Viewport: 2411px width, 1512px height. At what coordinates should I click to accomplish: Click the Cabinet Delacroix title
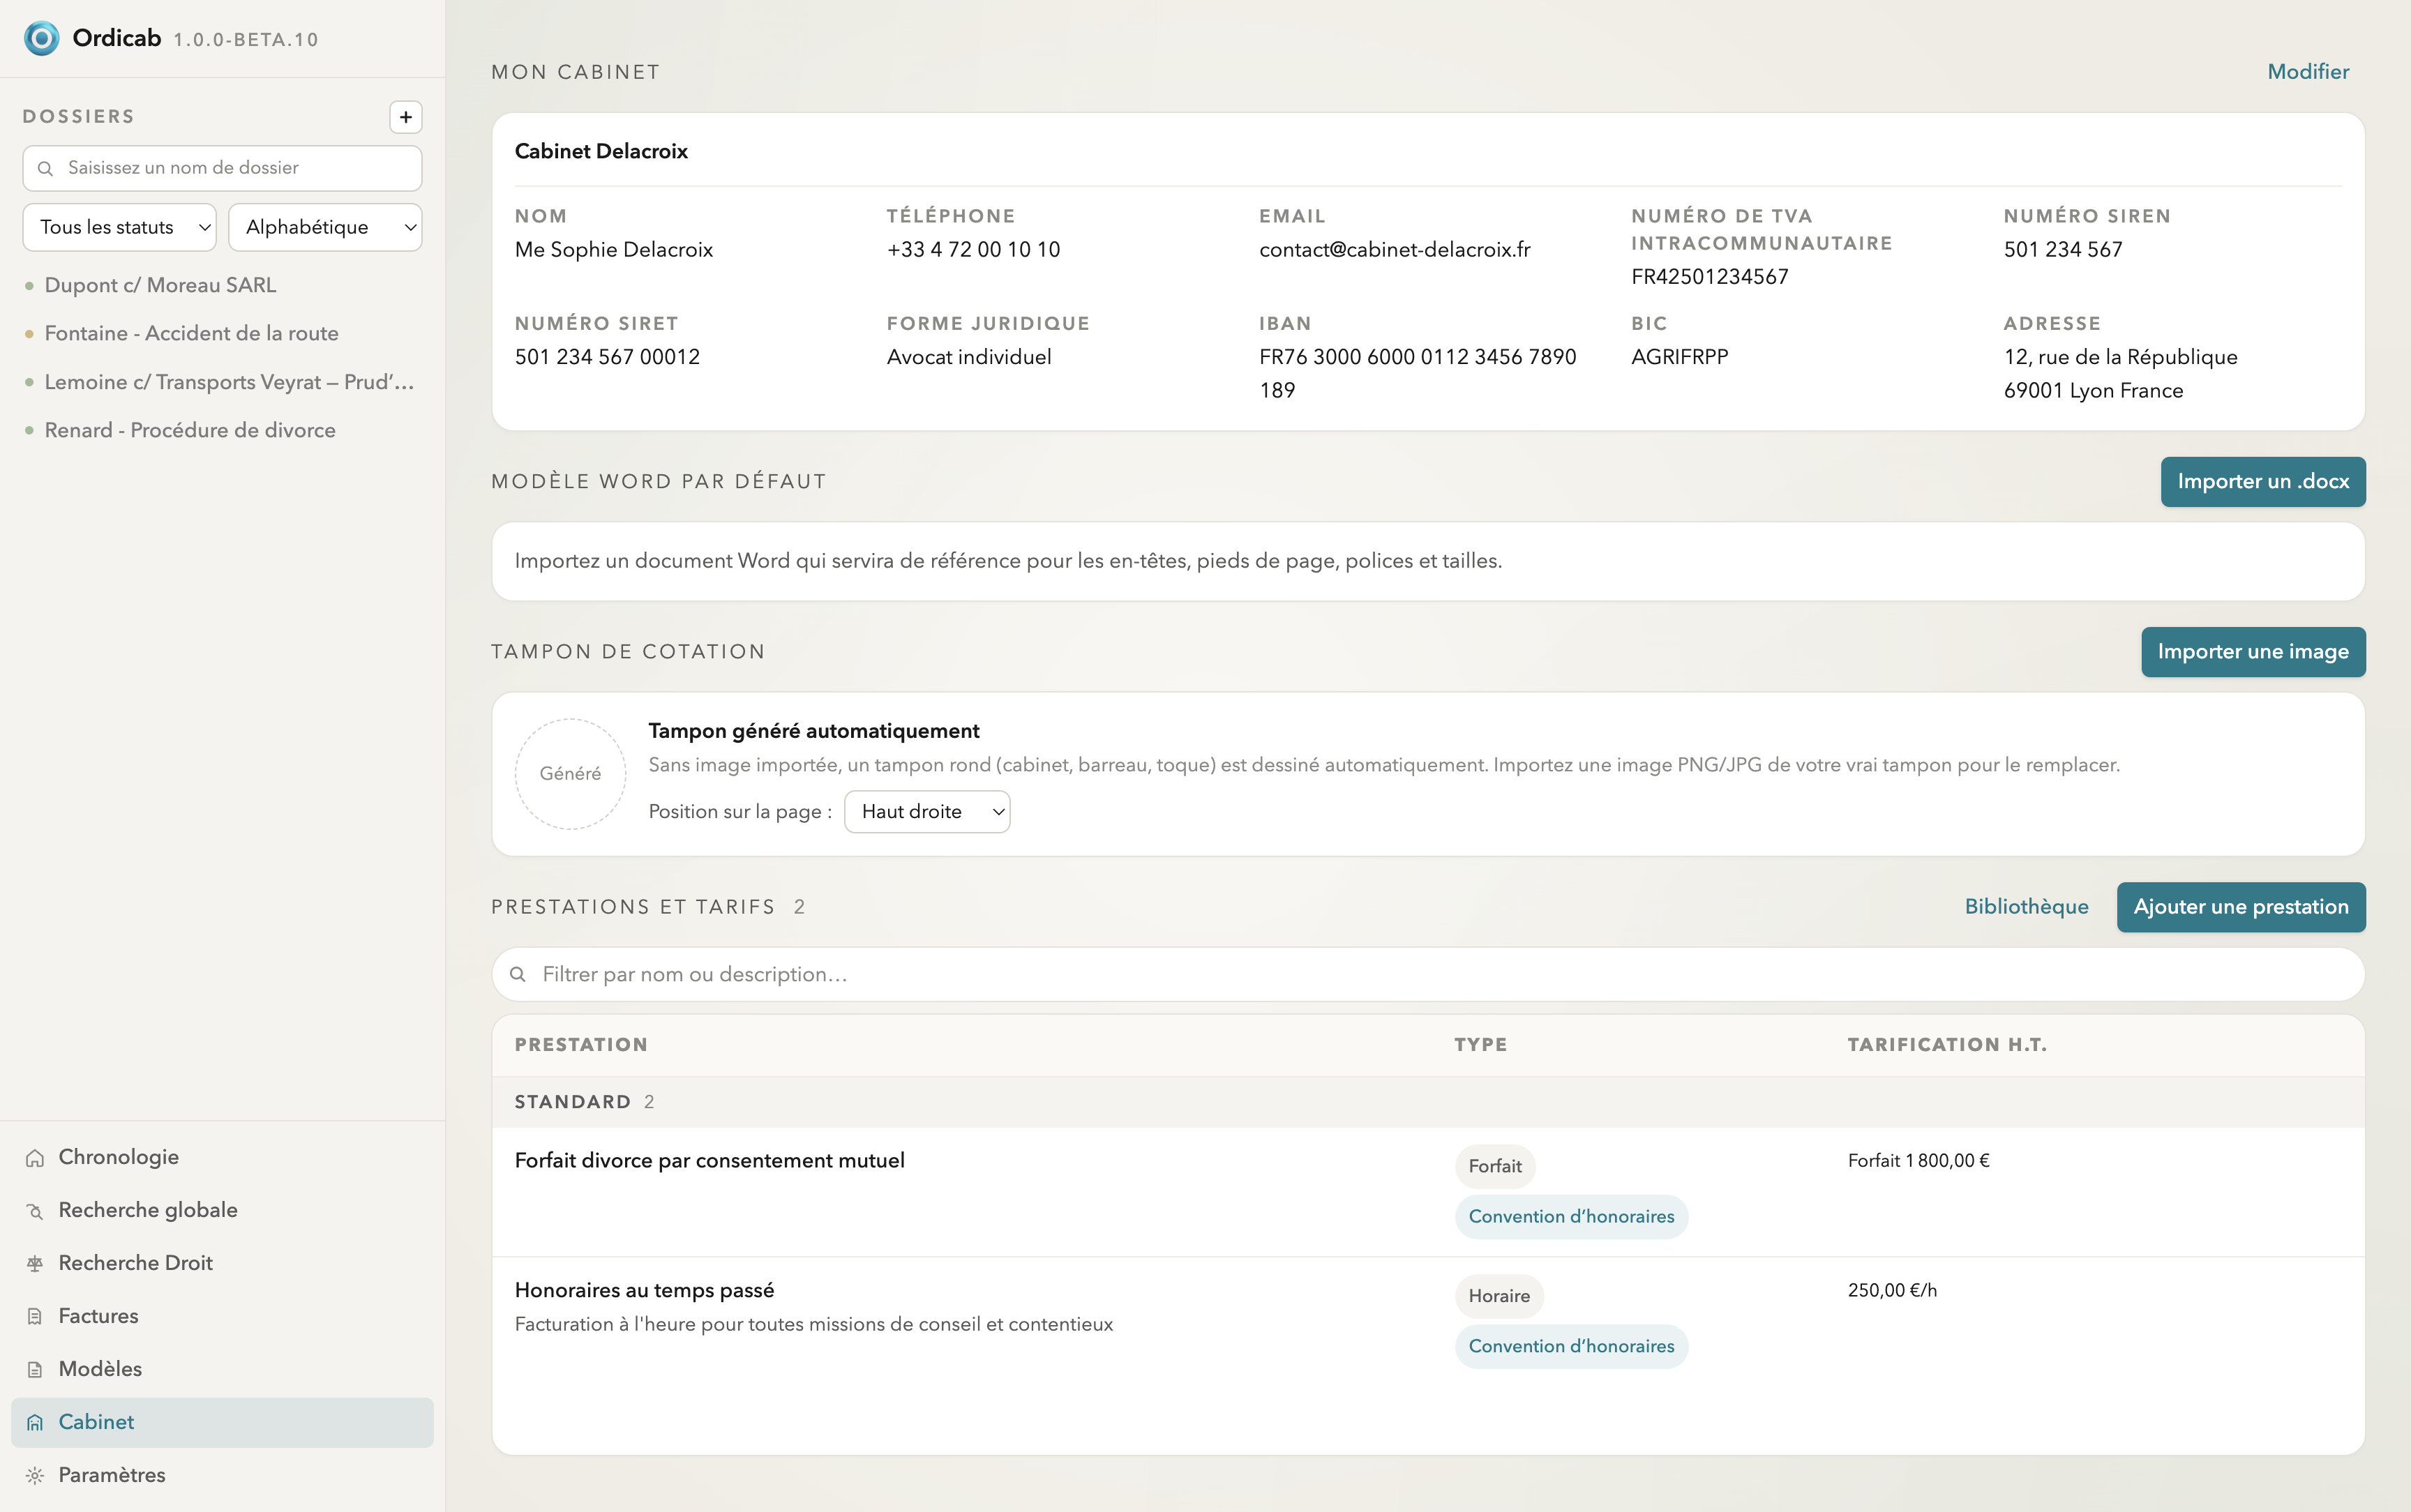(601, 151)
